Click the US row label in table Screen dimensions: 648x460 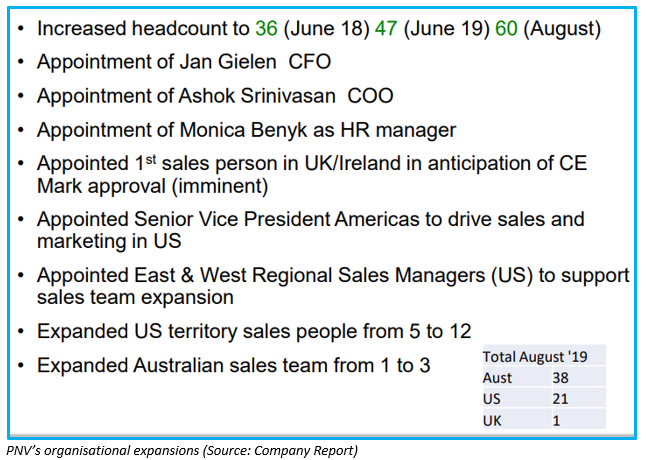point(492,400)
